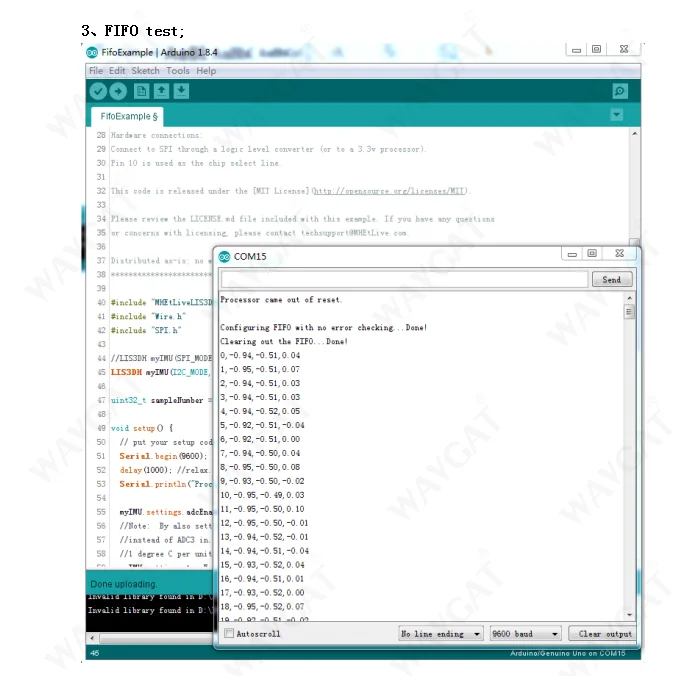This screenshot has height=676, width=697.
Task: Click the Arduino icon in main title bar
Action: click(x=92, y=52)
